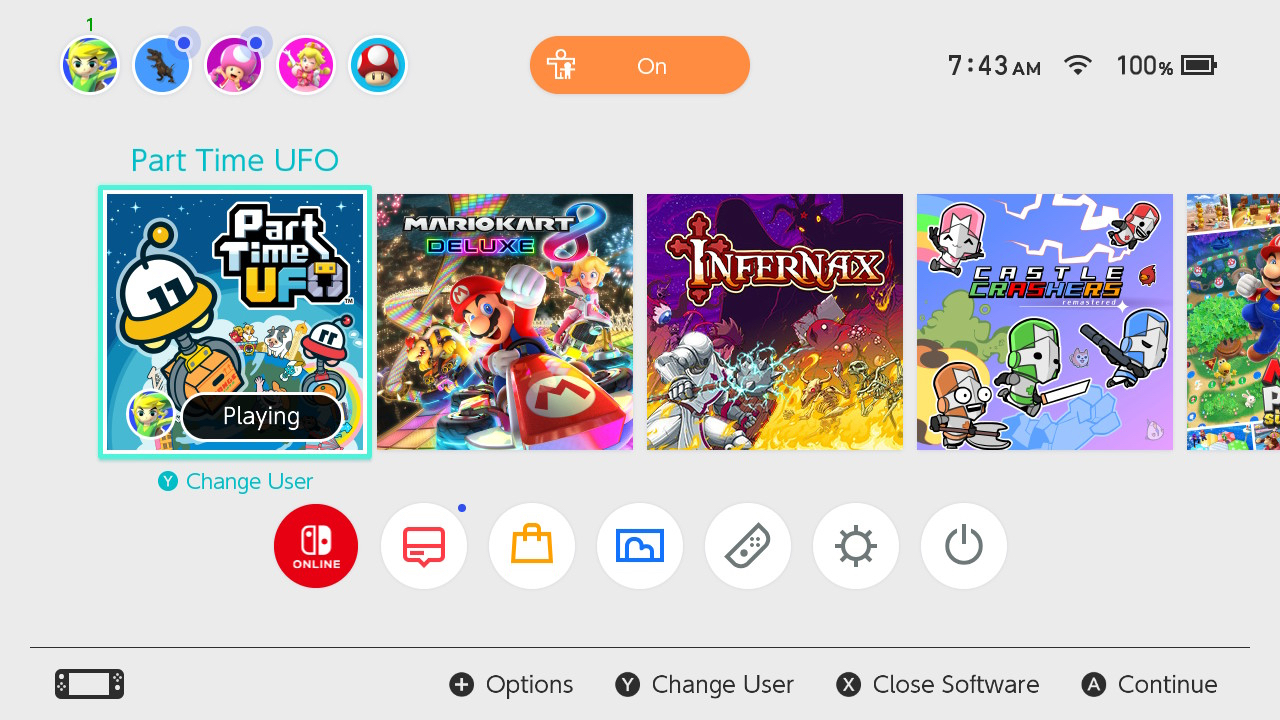Open the Controllers icon

point(748,546)
